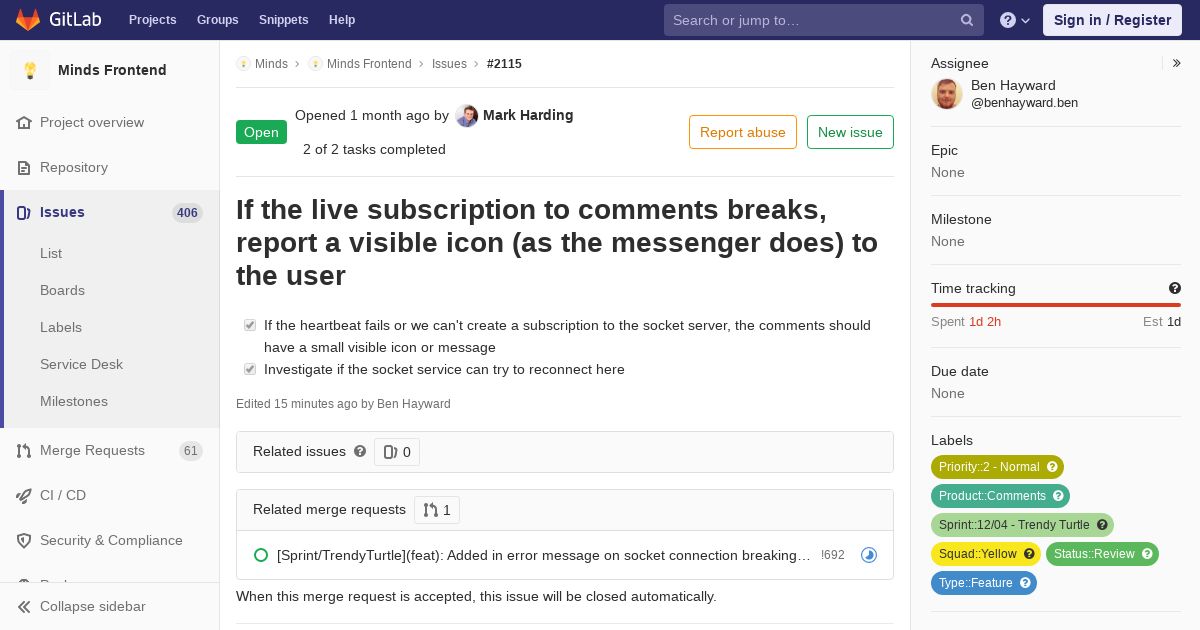This screenshot has height=630, width=1200.
Task: Open Snippets in the top navbar
Action: click(x=283, y=20)
